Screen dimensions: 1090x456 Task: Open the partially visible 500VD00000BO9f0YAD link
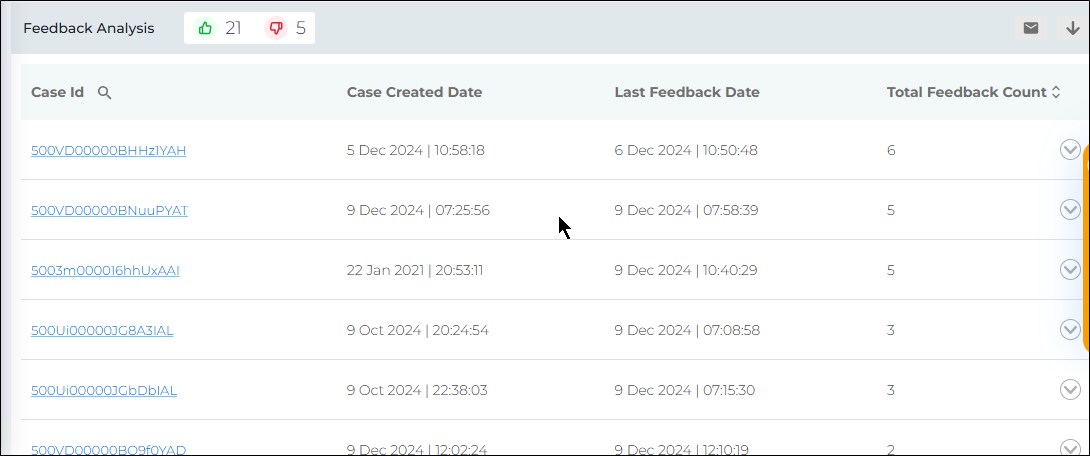(x=108, y=450)
